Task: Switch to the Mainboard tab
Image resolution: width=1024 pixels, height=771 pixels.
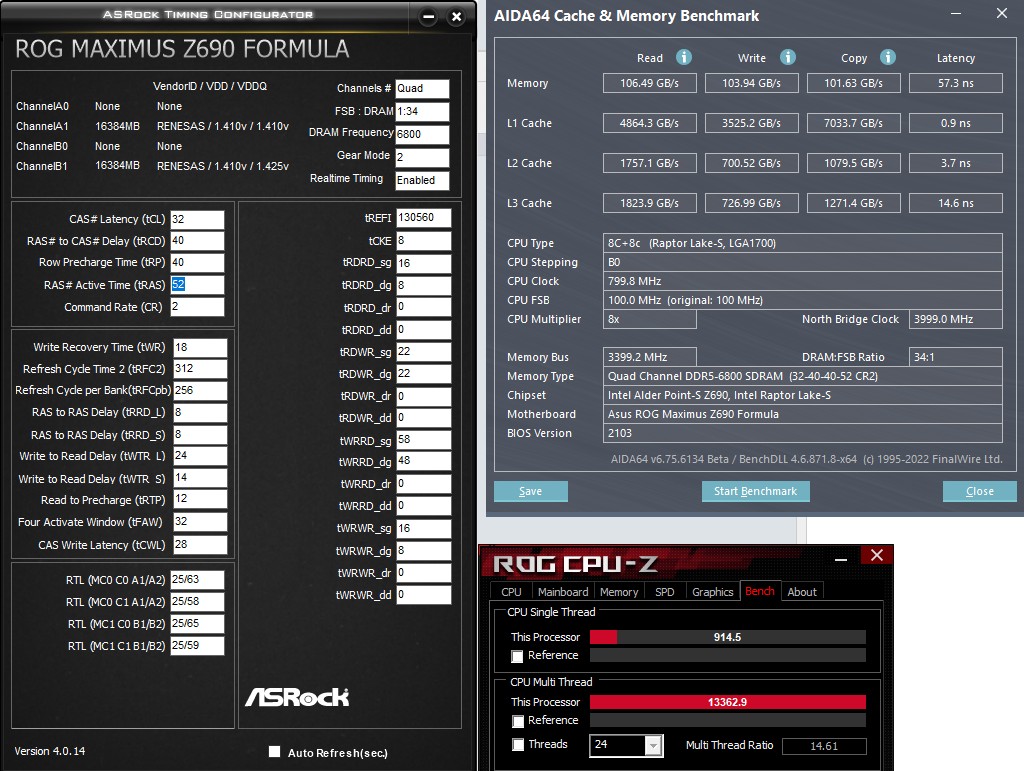Action: (x=563, y=591)
